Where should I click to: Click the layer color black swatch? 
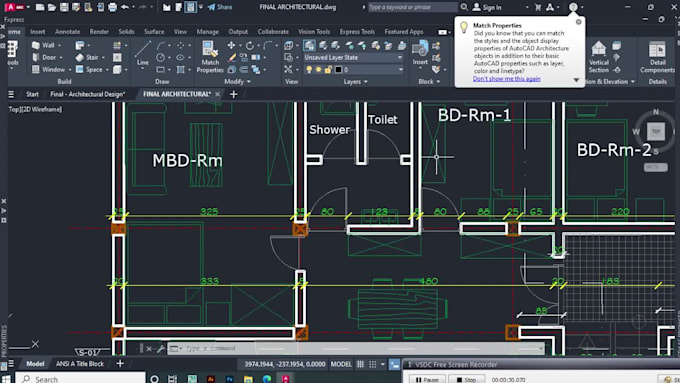click(338, 69)
